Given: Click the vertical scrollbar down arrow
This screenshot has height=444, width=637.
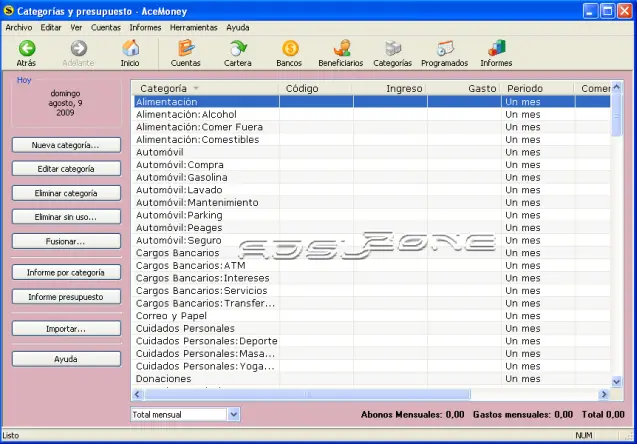Looking at the screenshot, I should 617,381.
